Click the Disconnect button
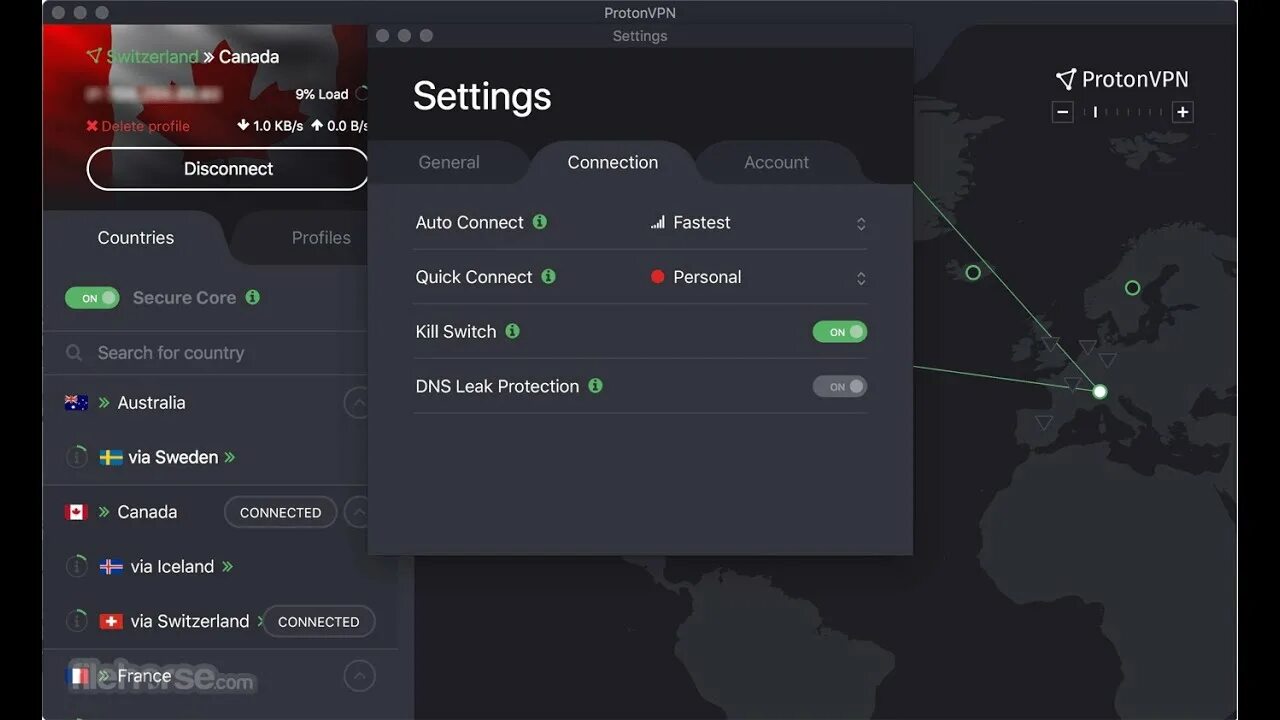Image resolution: width=1280 pixels, height=720 pixels. [228, 169]
